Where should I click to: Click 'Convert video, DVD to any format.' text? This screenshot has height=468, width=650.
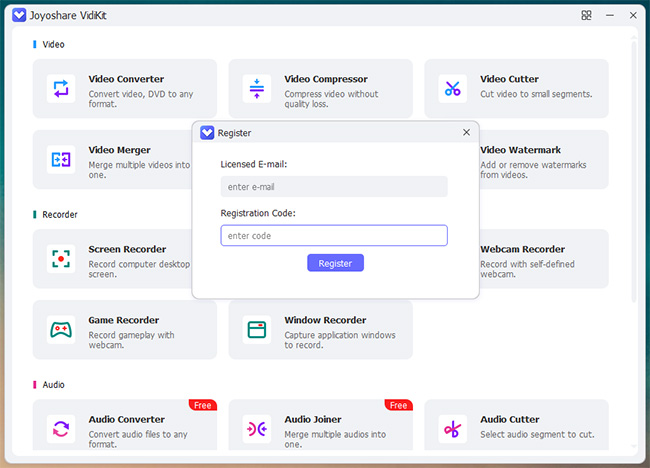point(141,99)
